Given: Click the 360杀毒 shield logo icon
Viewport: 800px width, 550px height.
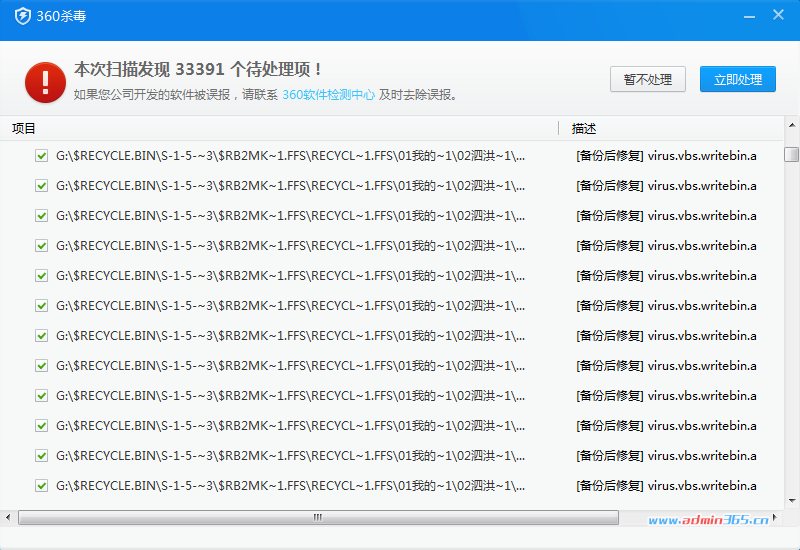Looking at the screenshot, I should point(22,16).
